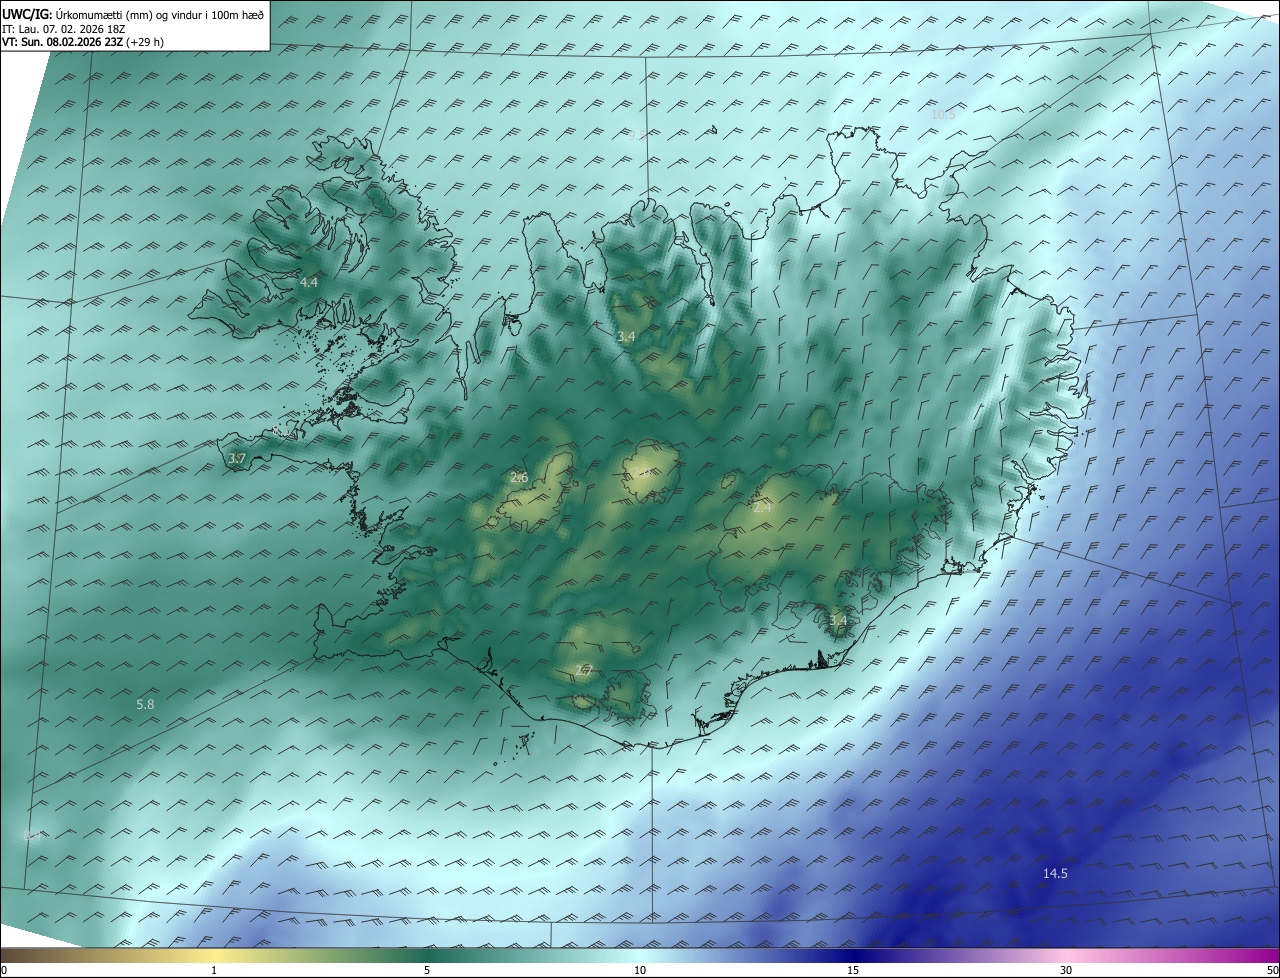Click the 2.4 precipitation value label

pyautogui.click(x=762, y=508)
